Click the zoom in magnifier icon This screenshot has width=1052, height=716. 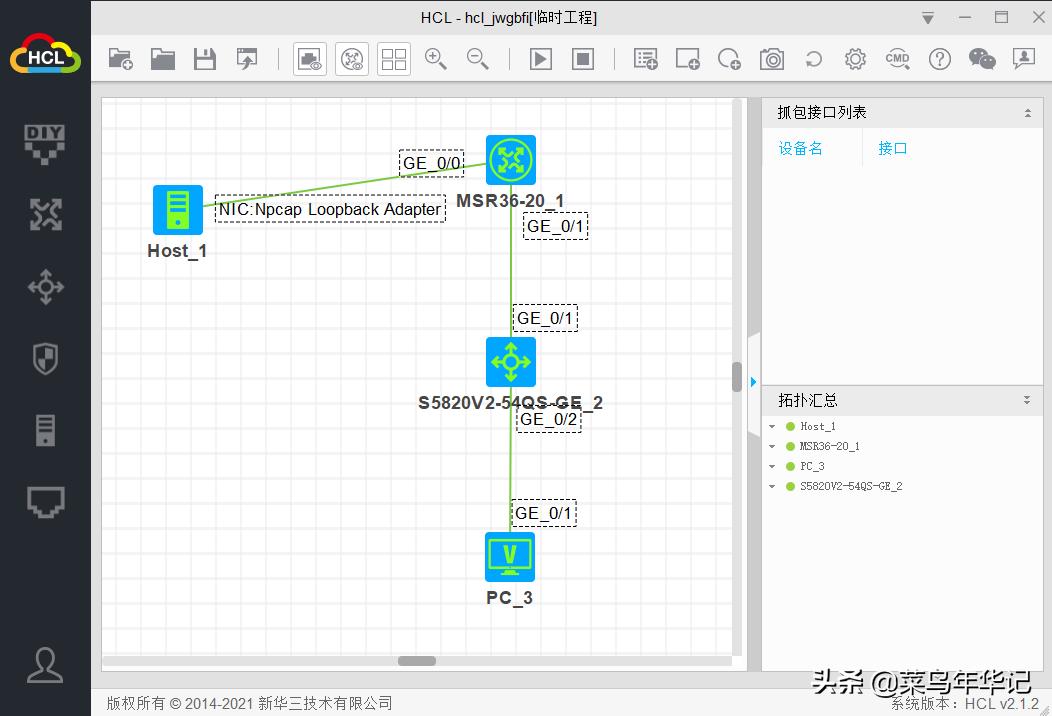click(436, 59)
